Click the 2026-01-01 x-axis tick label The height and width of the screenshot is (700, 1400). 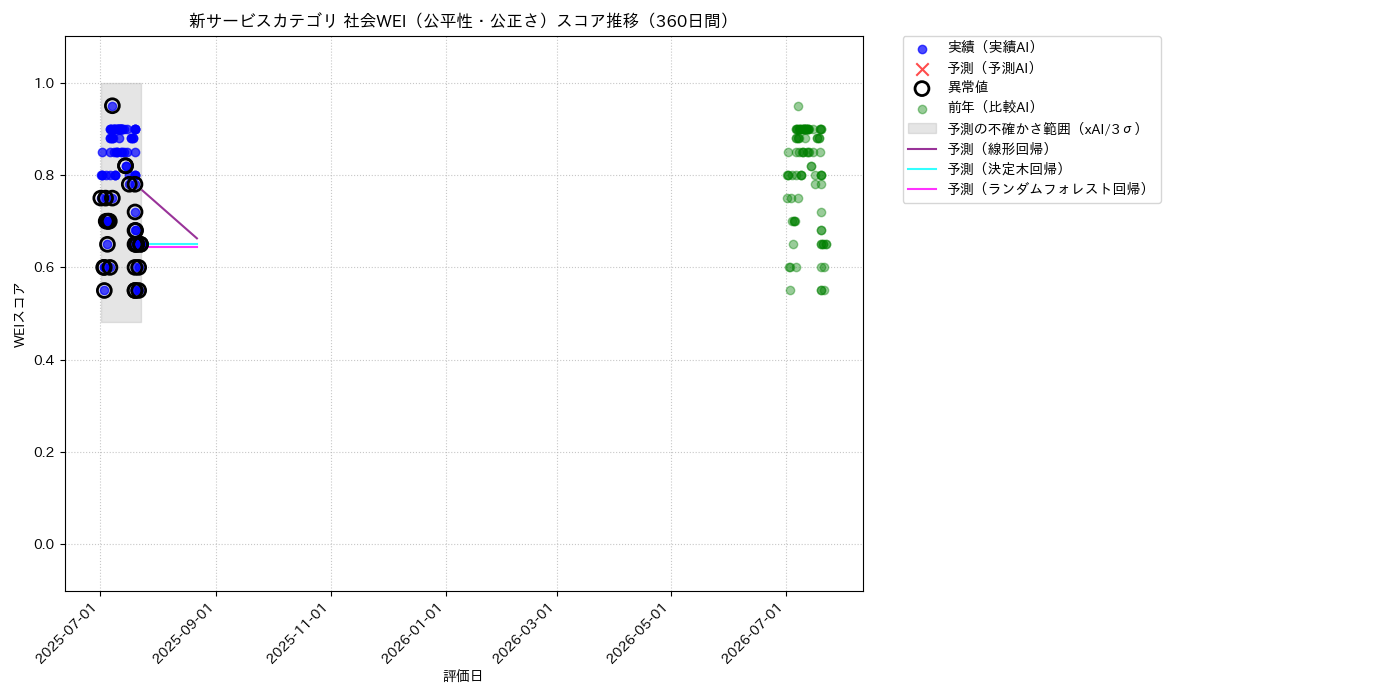click(x=415, y=633)
